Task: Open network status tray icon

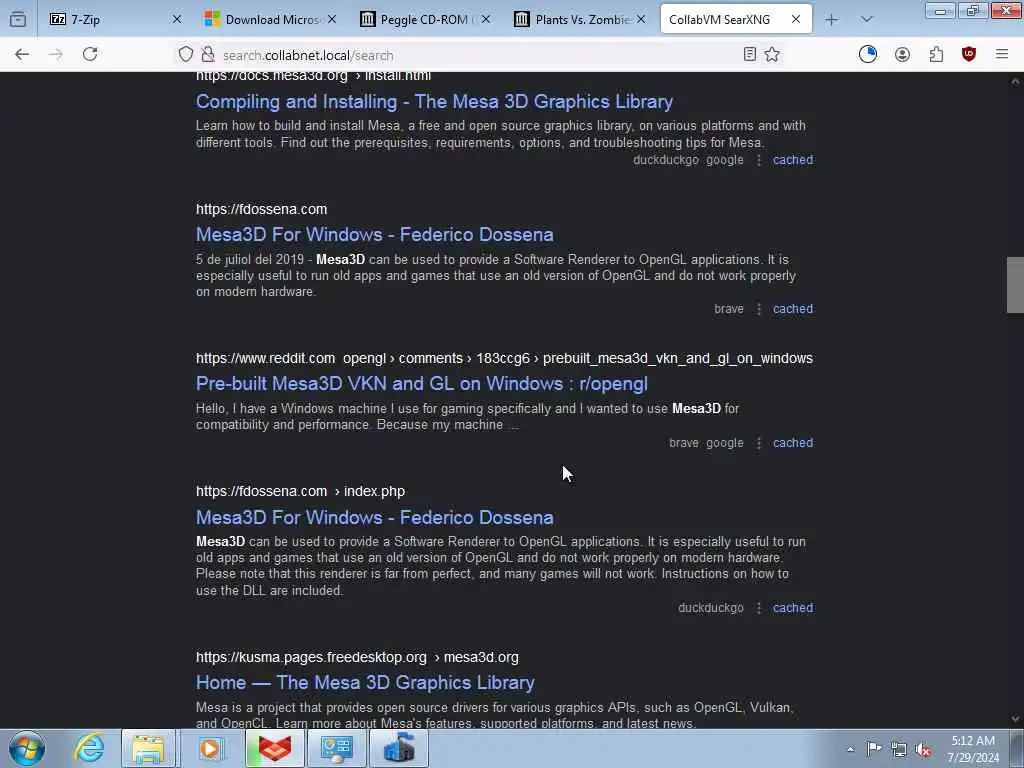Action: [x=899, y=749]
